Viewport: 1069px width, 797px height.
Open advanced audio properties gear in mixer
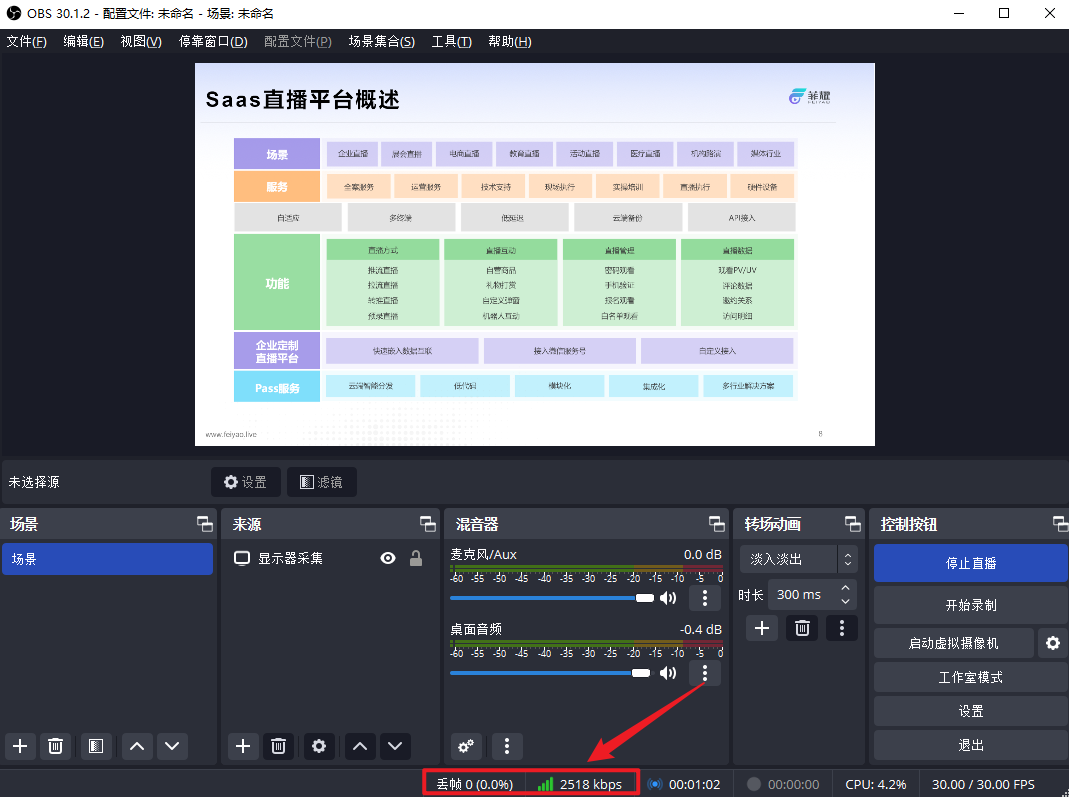[x=465, y=745]
